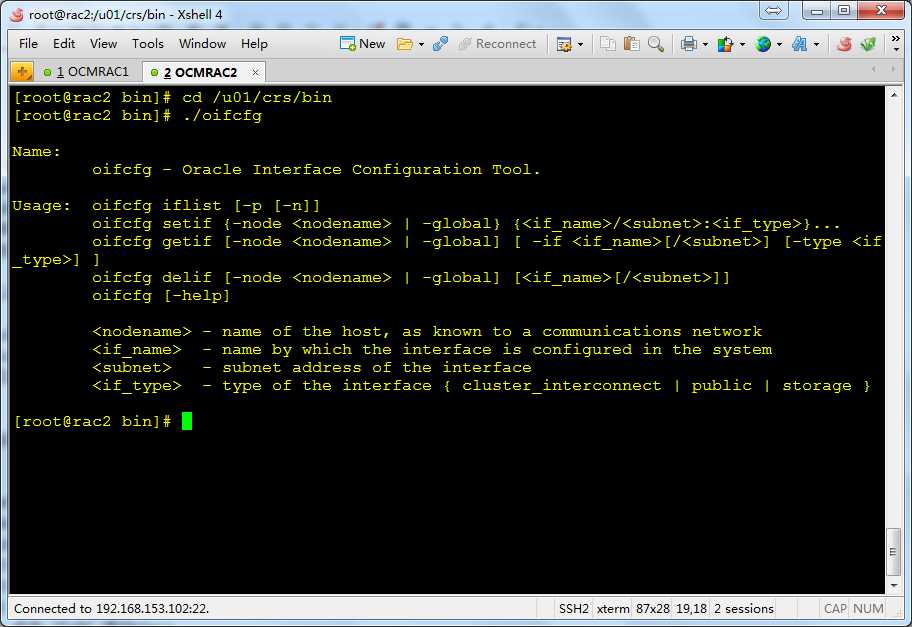This screenshot has height=627, width=912.
Task: Click the tab scroll left arrow
Action: 873,69
